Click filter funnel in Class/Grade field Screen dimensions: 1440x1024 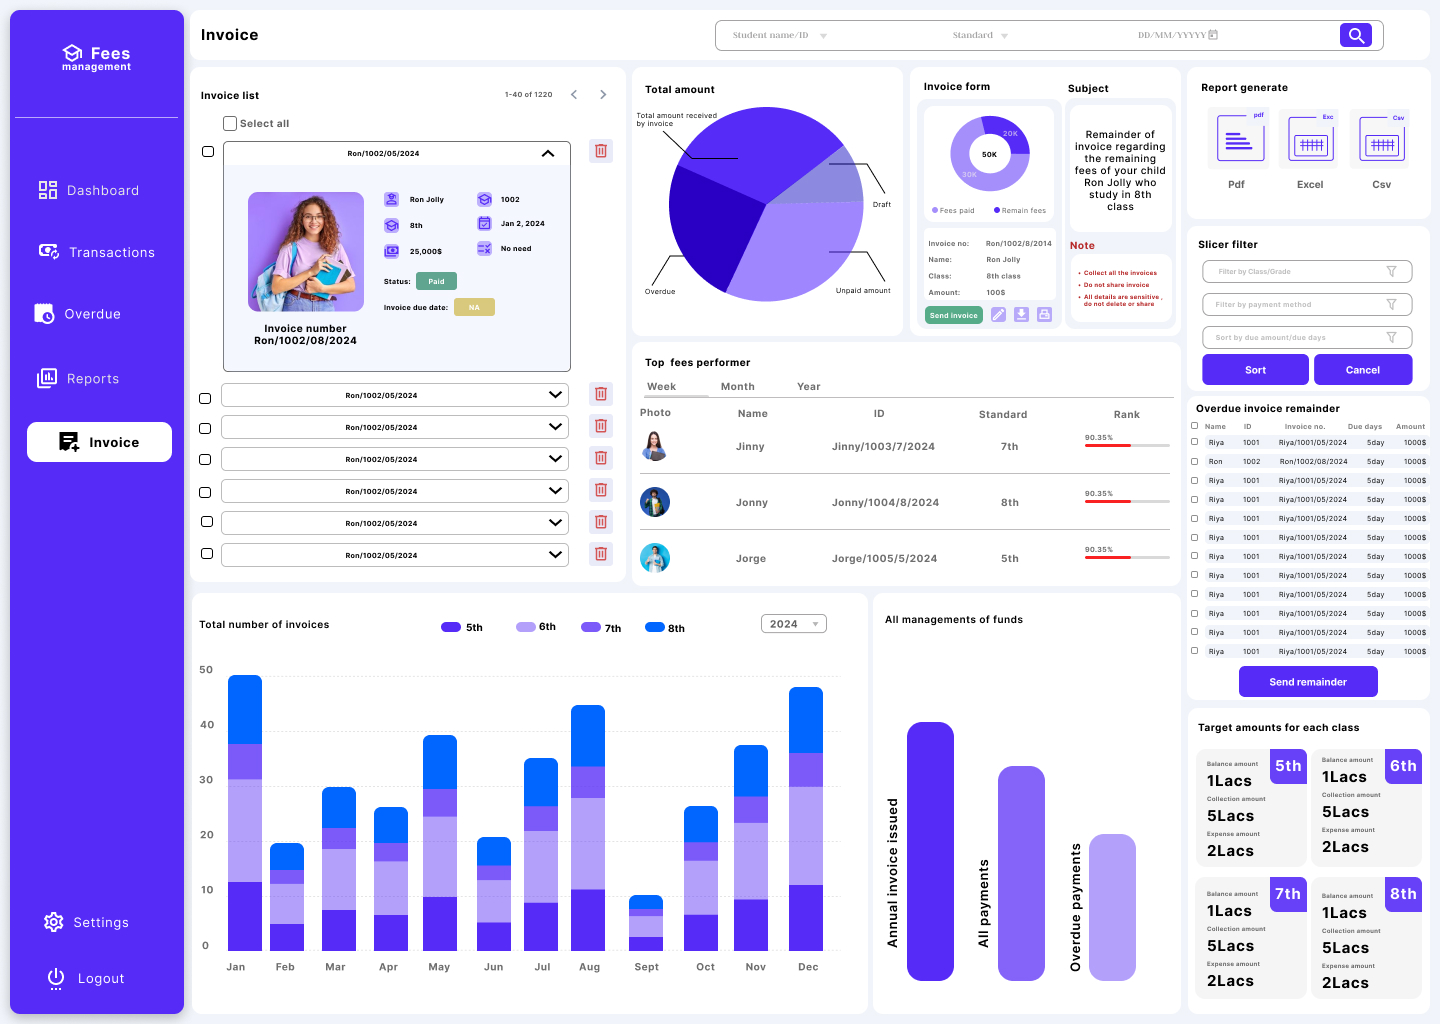pos(1391,272)
